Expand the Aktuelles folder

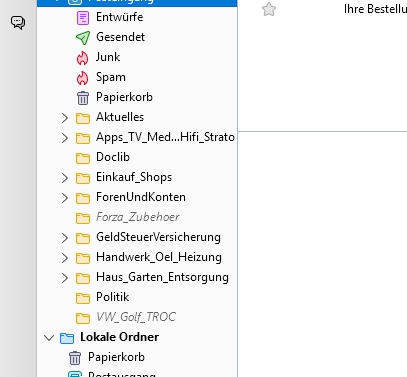click(65, 118)
